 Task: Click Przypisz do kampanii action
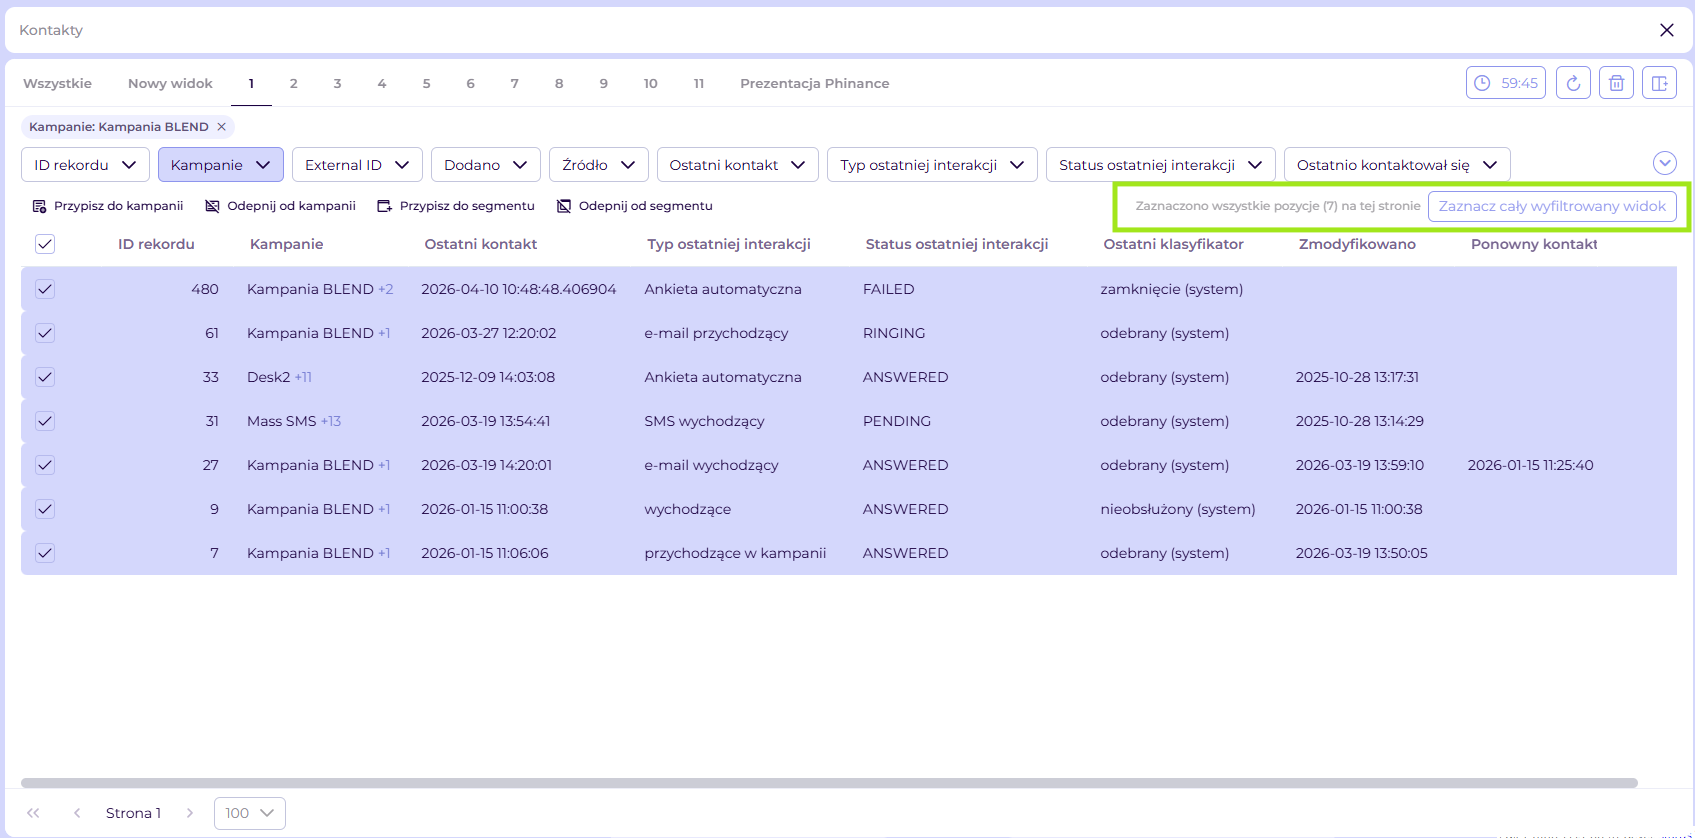point(108,206)
